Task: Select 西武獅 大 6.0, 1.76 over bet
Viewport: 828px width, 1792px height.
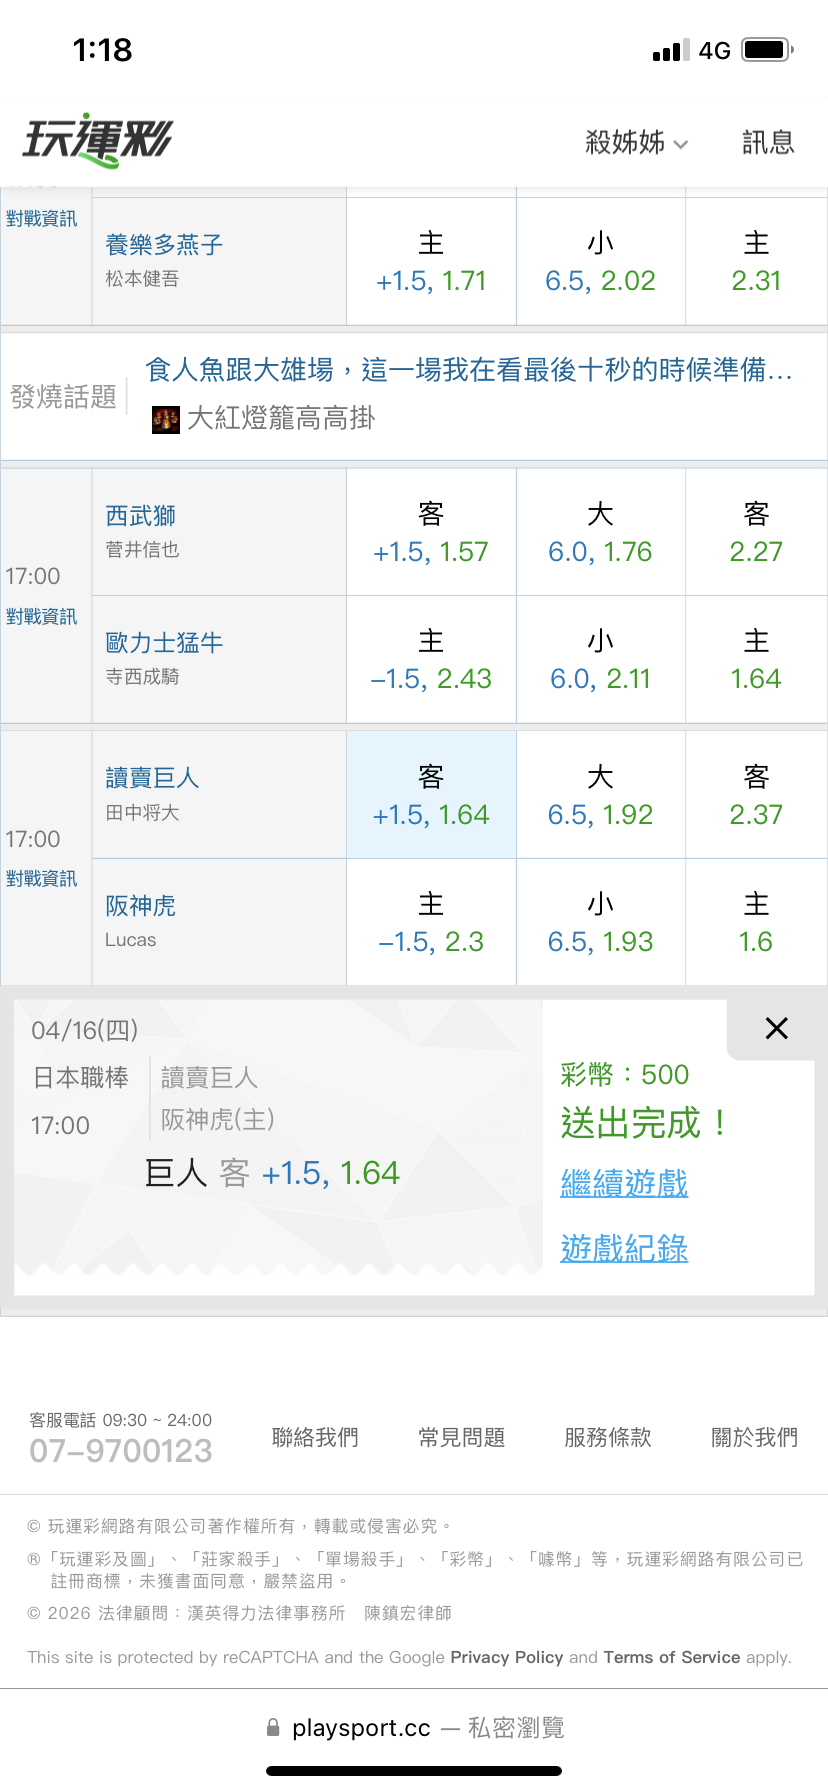Action: (600, 532)
